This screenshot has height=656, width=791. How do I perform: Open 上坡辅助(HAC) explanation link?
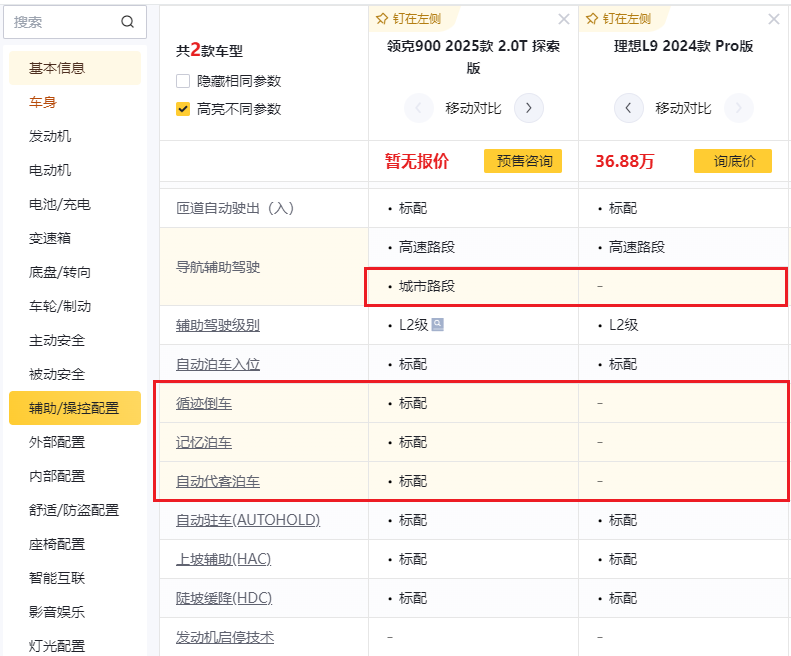pyautogui.click(x=223, y=559)
